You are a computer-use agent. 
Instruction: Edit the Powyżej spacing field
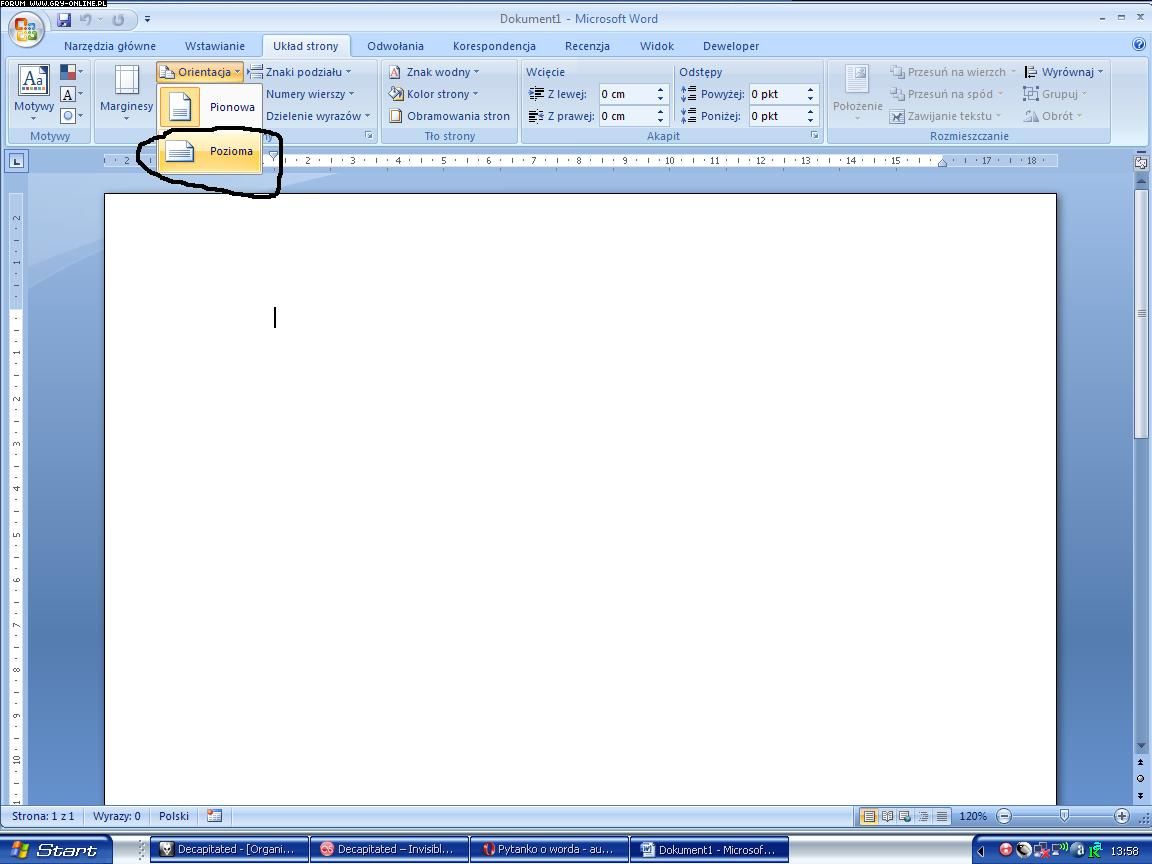(776, 94)
